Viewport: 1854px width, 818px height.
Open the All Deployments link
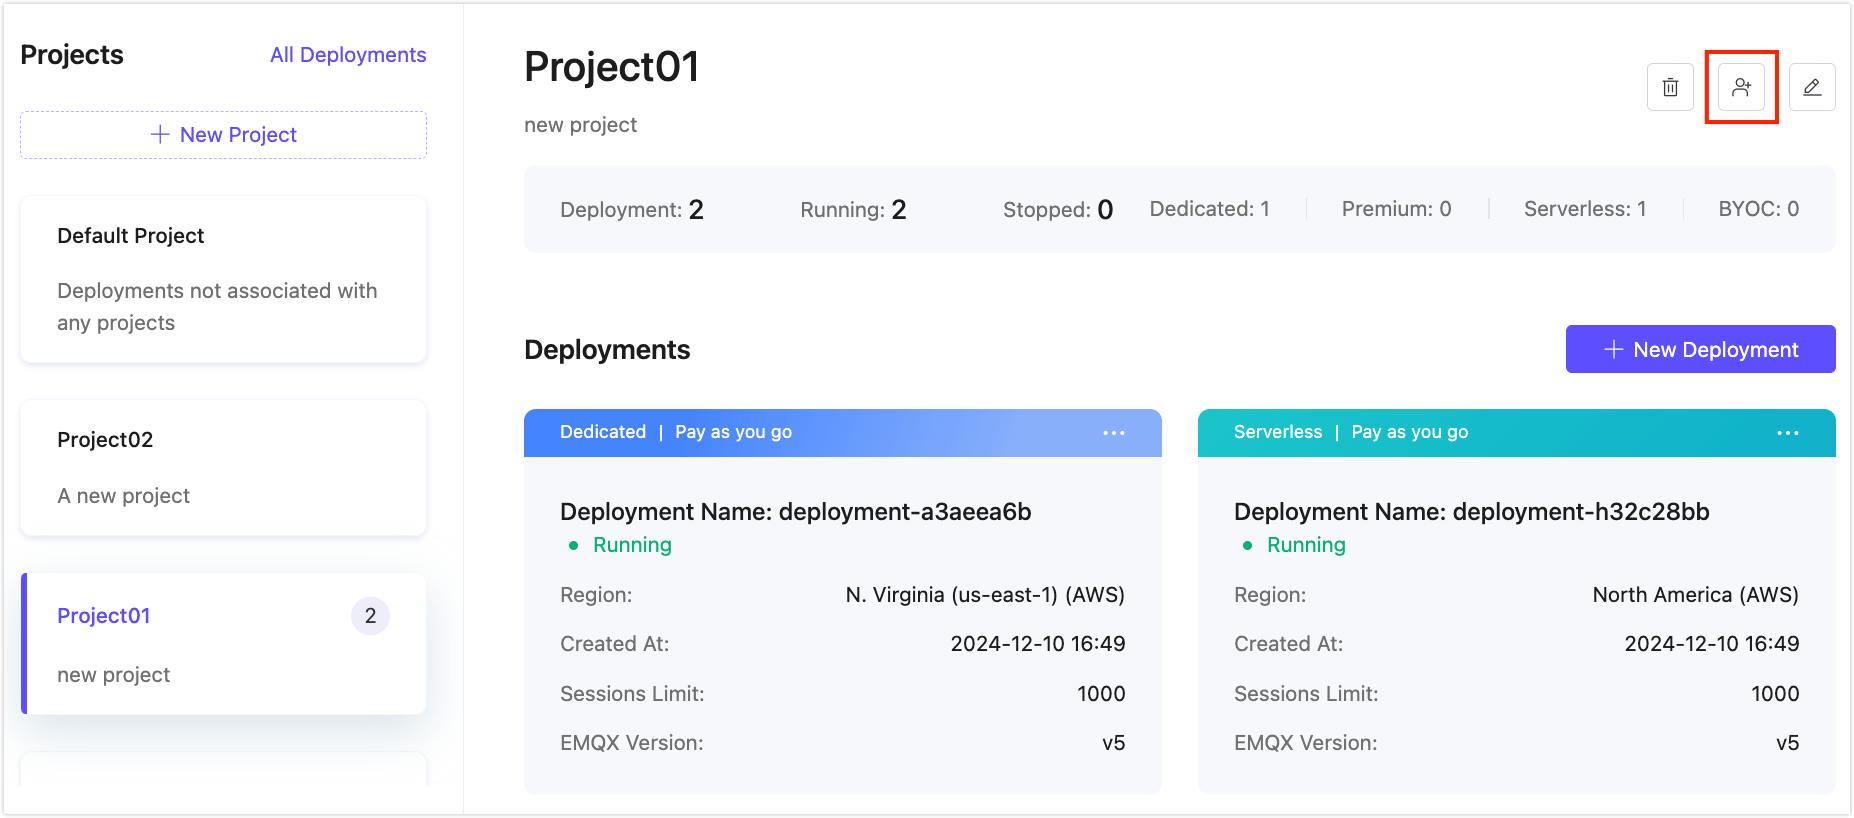pyautogui.click(x=348, y=55)
